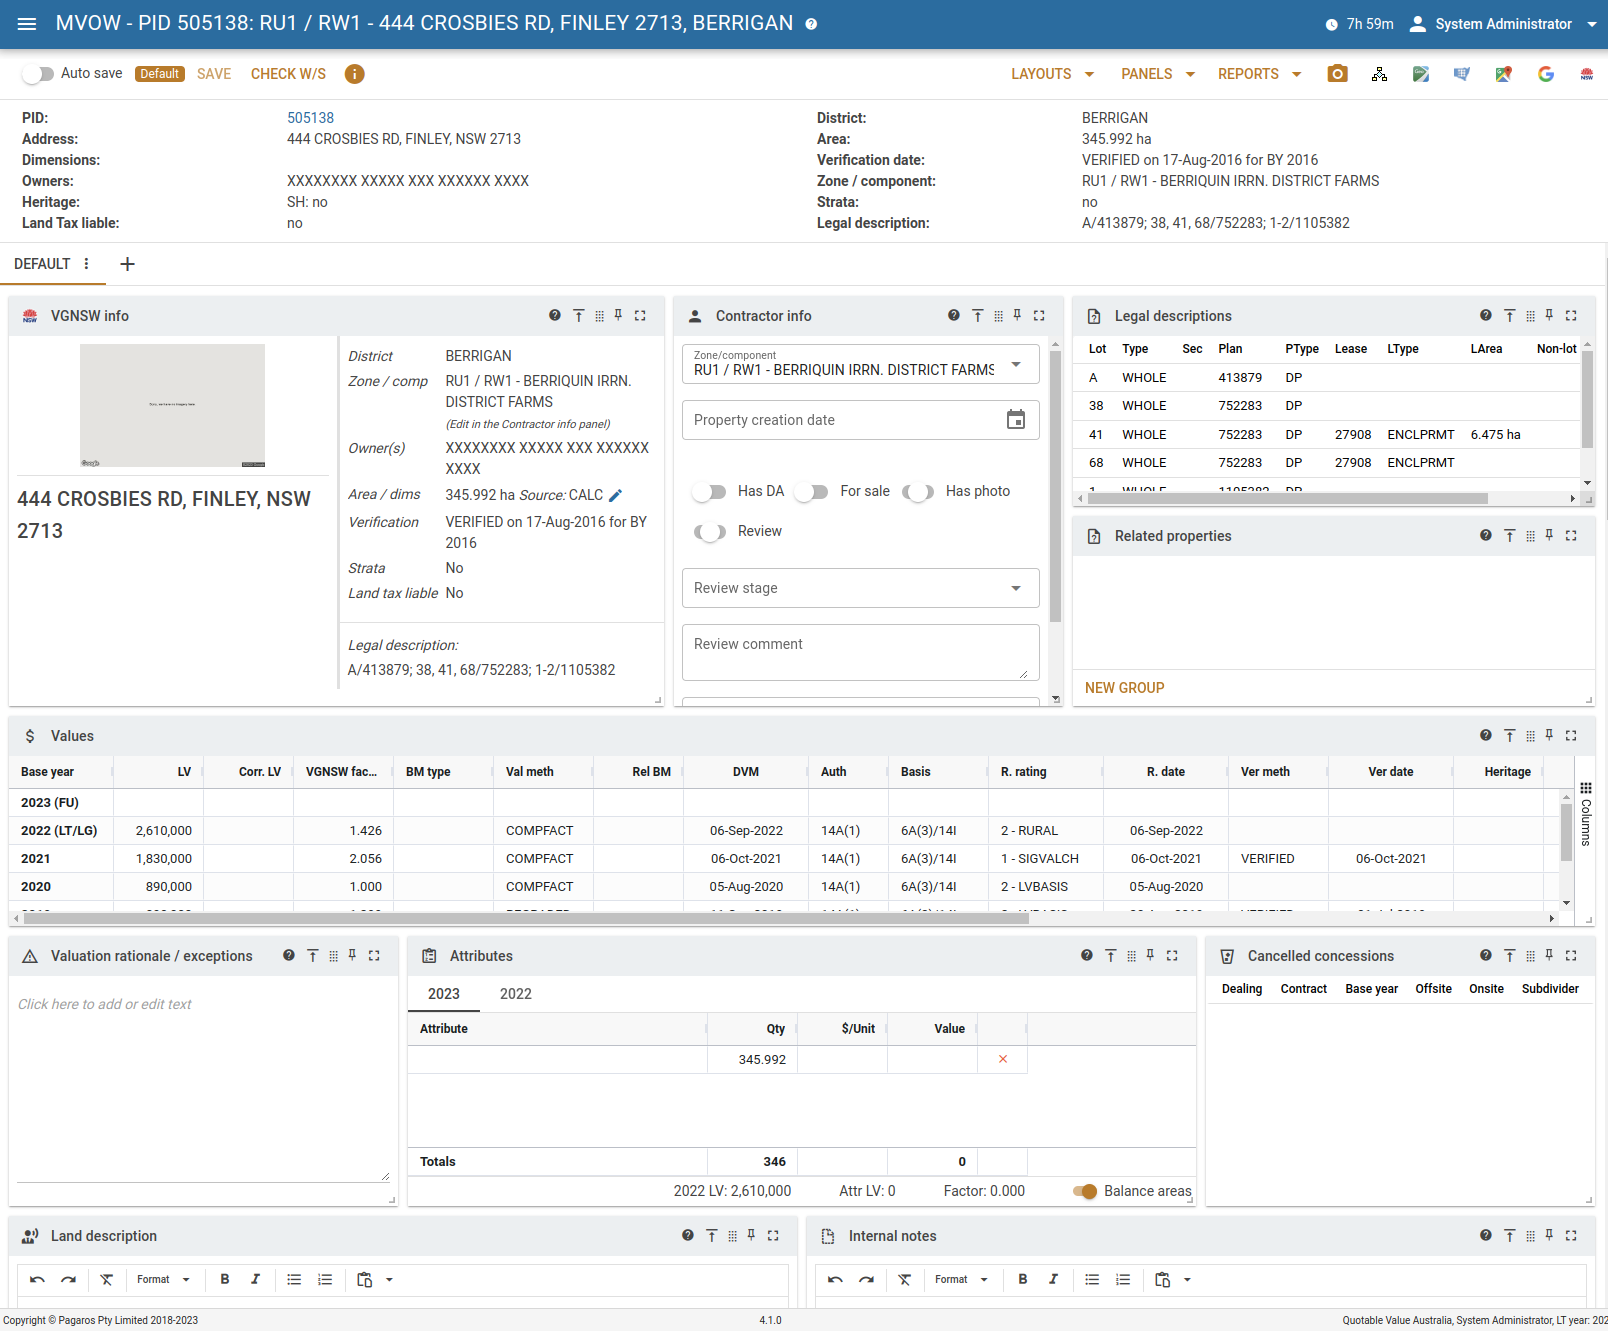Viewport: 1608px width, 1331px height.
Task: Expand the PANELS dropdown
Action: coord(1158,74)
